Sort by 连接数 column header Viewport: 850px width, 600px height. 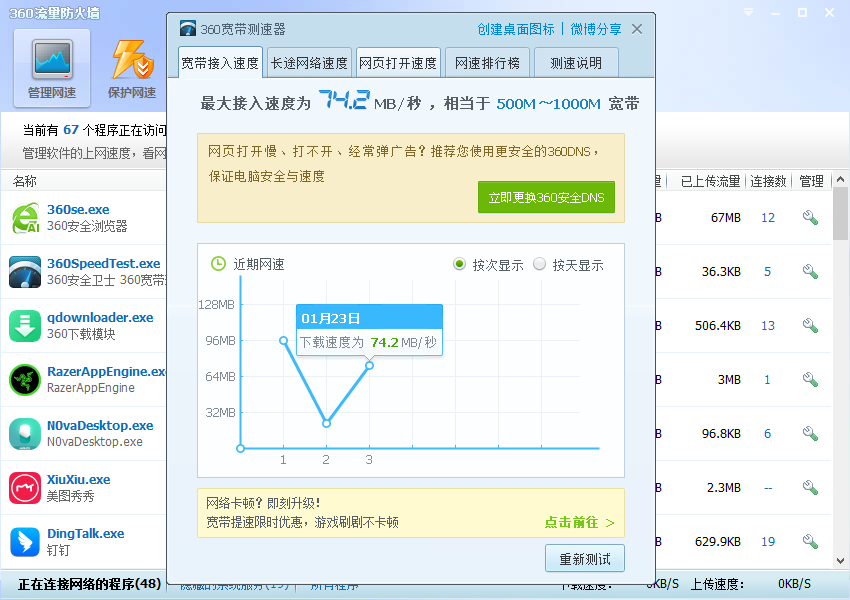[768, 182]
